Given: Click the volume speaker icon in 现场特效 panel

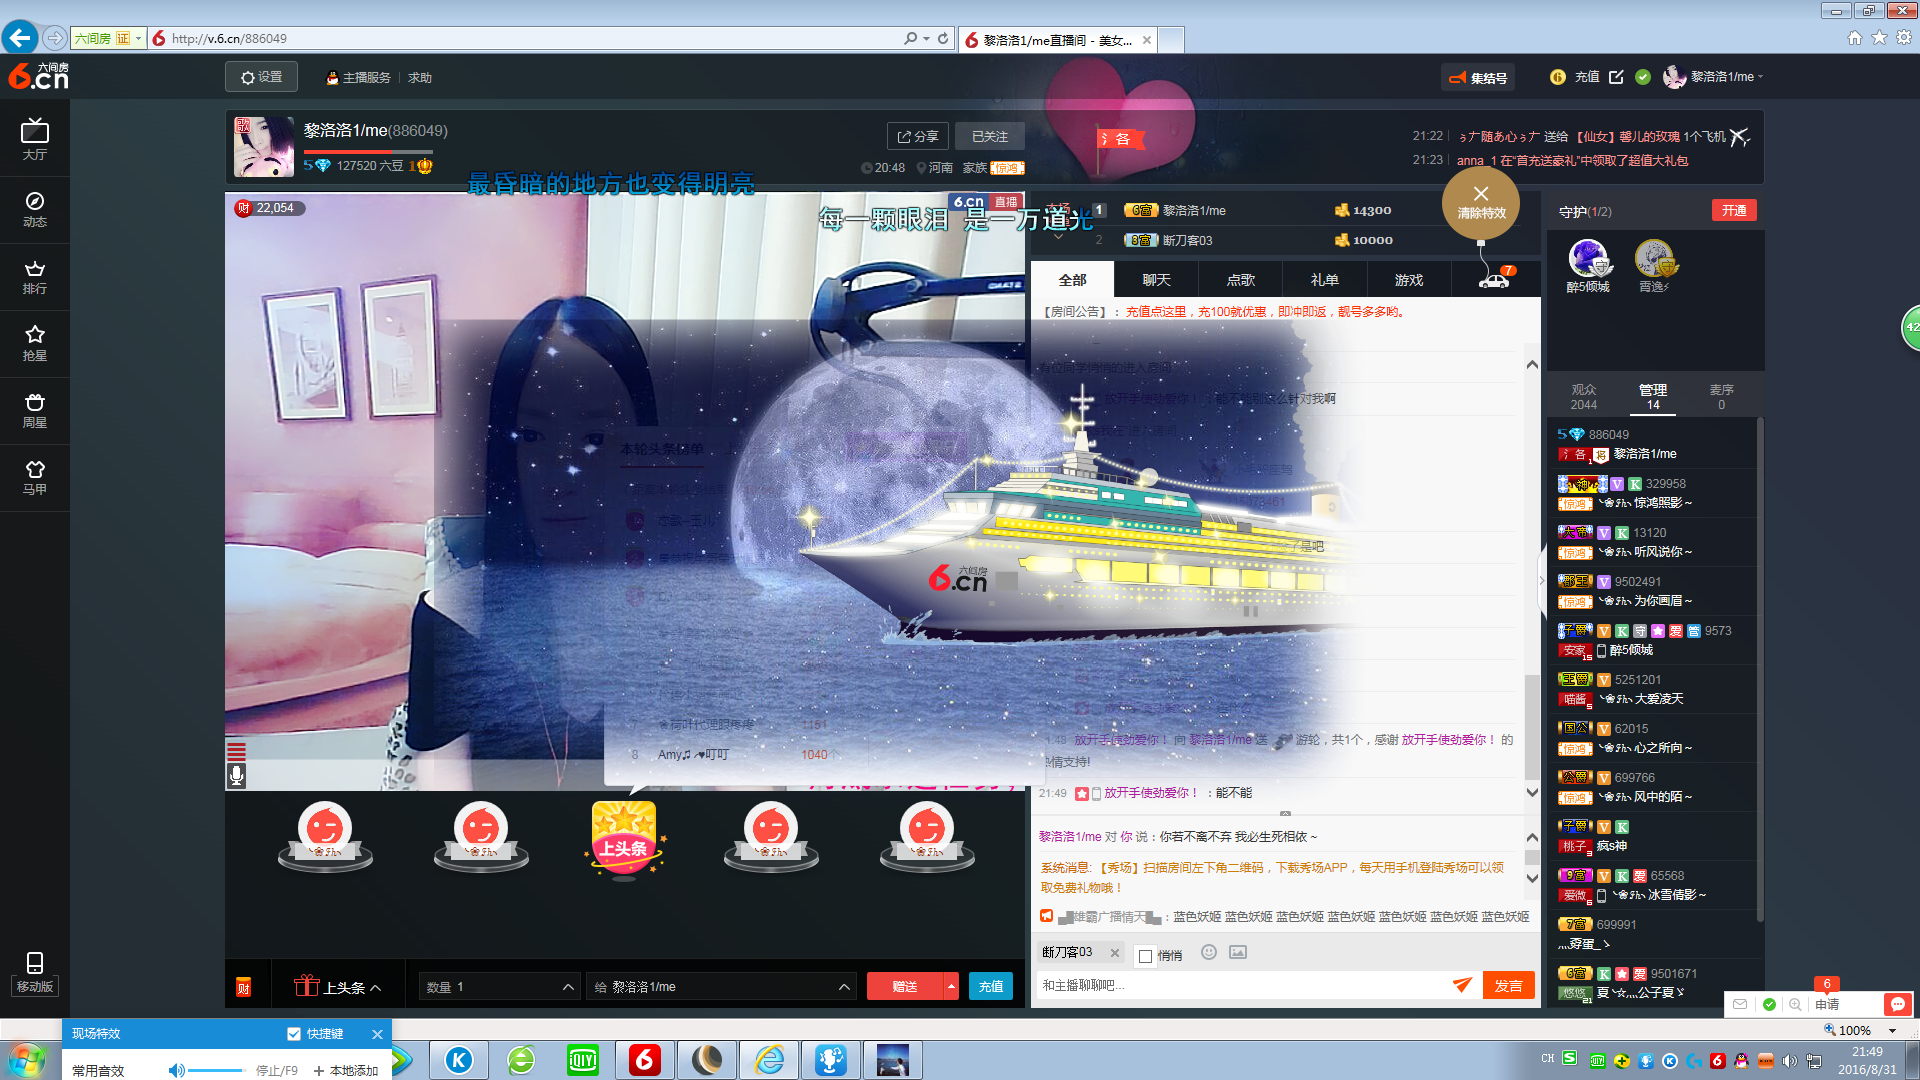Looking at the screenshot, I should (176, 1070).
